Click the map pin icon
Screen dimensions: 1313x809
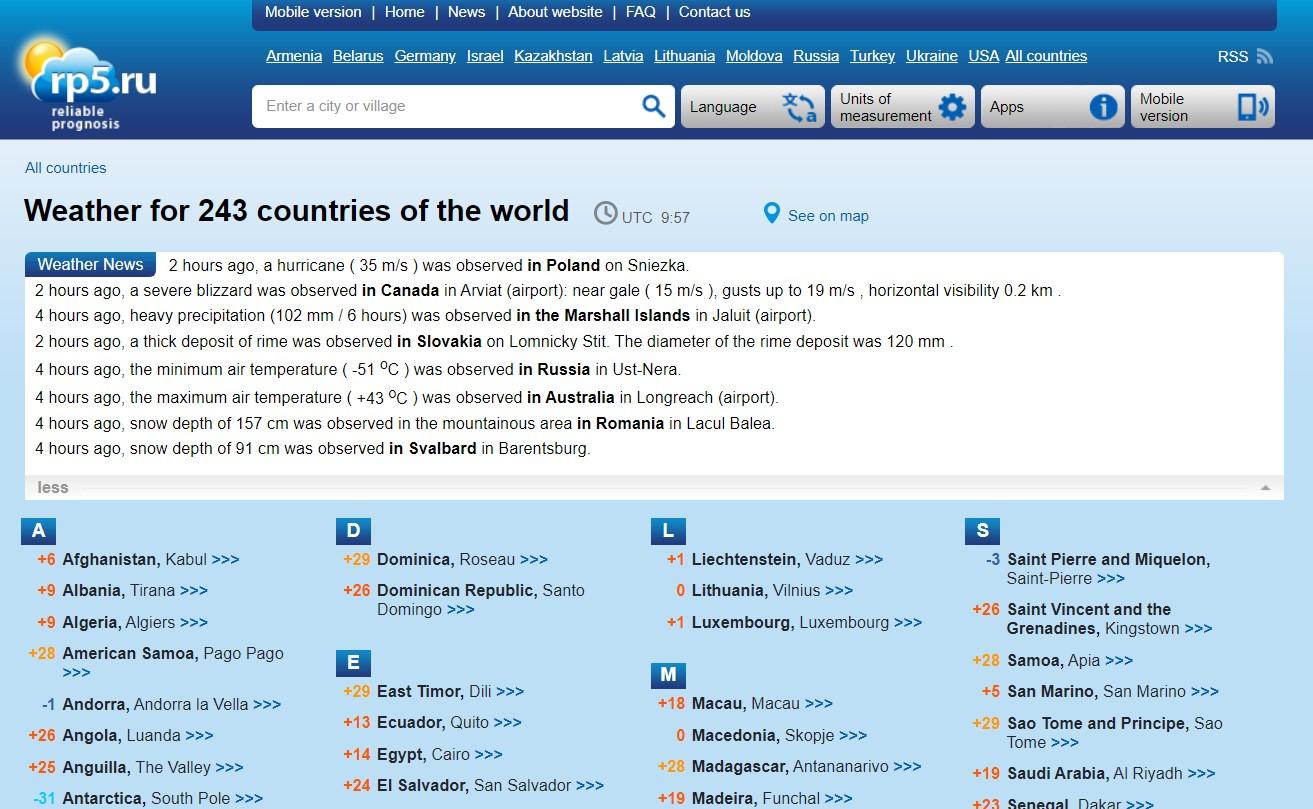click(x=771, y=214)
